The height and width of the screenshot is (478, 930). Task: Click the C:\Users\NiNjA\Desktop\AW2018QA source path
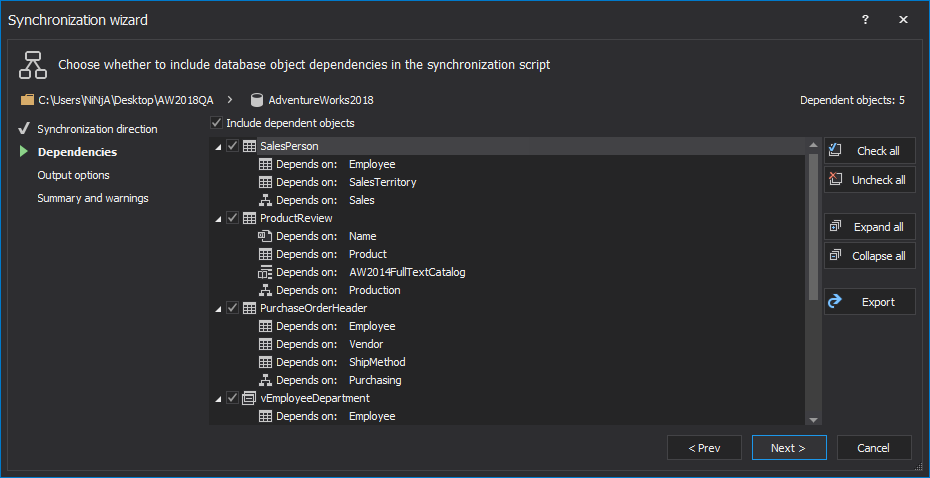click(x=126, y=100)
